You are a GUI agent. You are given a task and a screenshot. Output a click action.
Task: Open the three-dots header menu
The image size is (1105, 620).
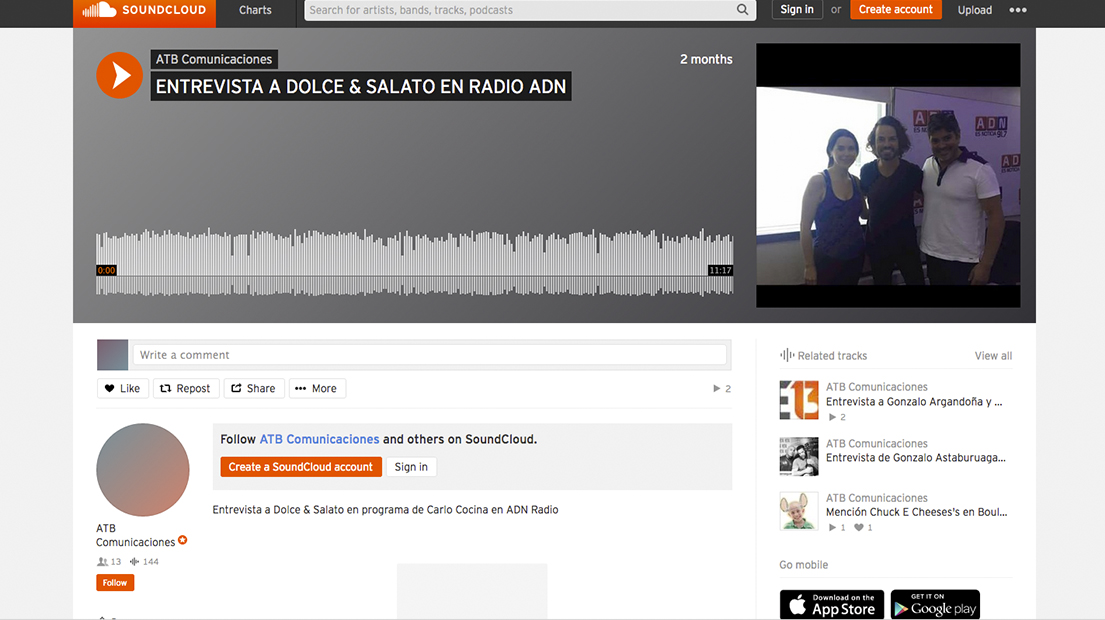coord(1017,10)
